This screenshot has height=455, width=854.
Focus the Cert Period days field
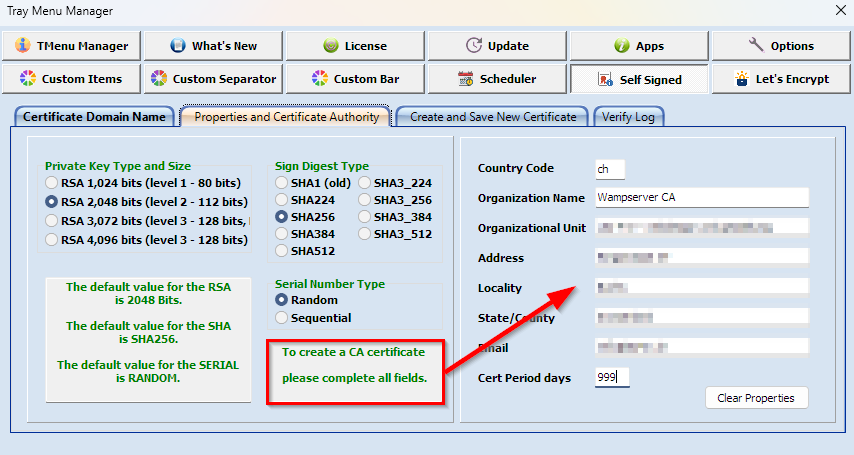pyautogui.click(x=611, y=378)
